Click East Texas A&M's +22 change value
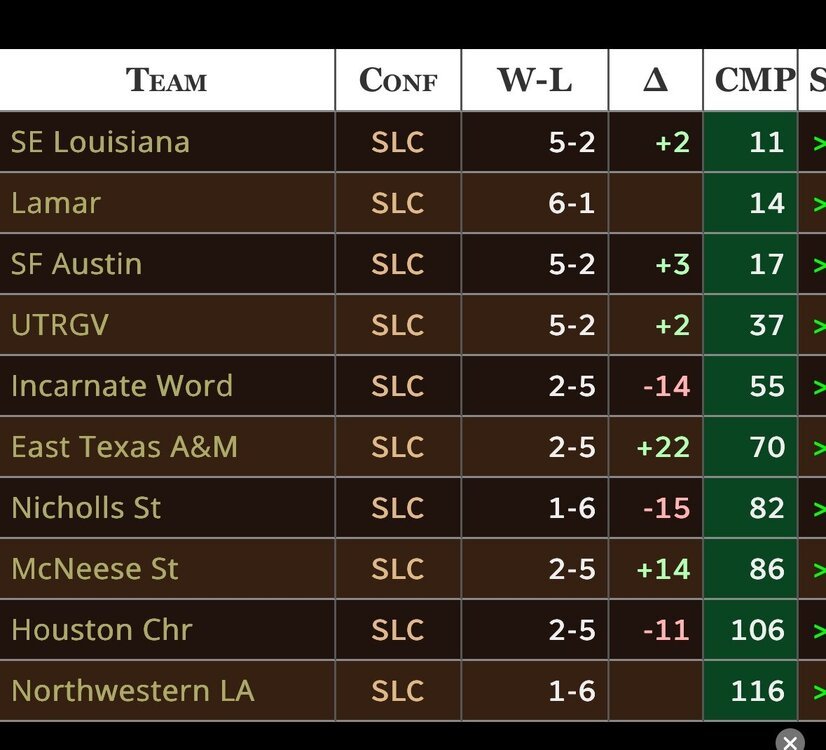 pos(663,447)
